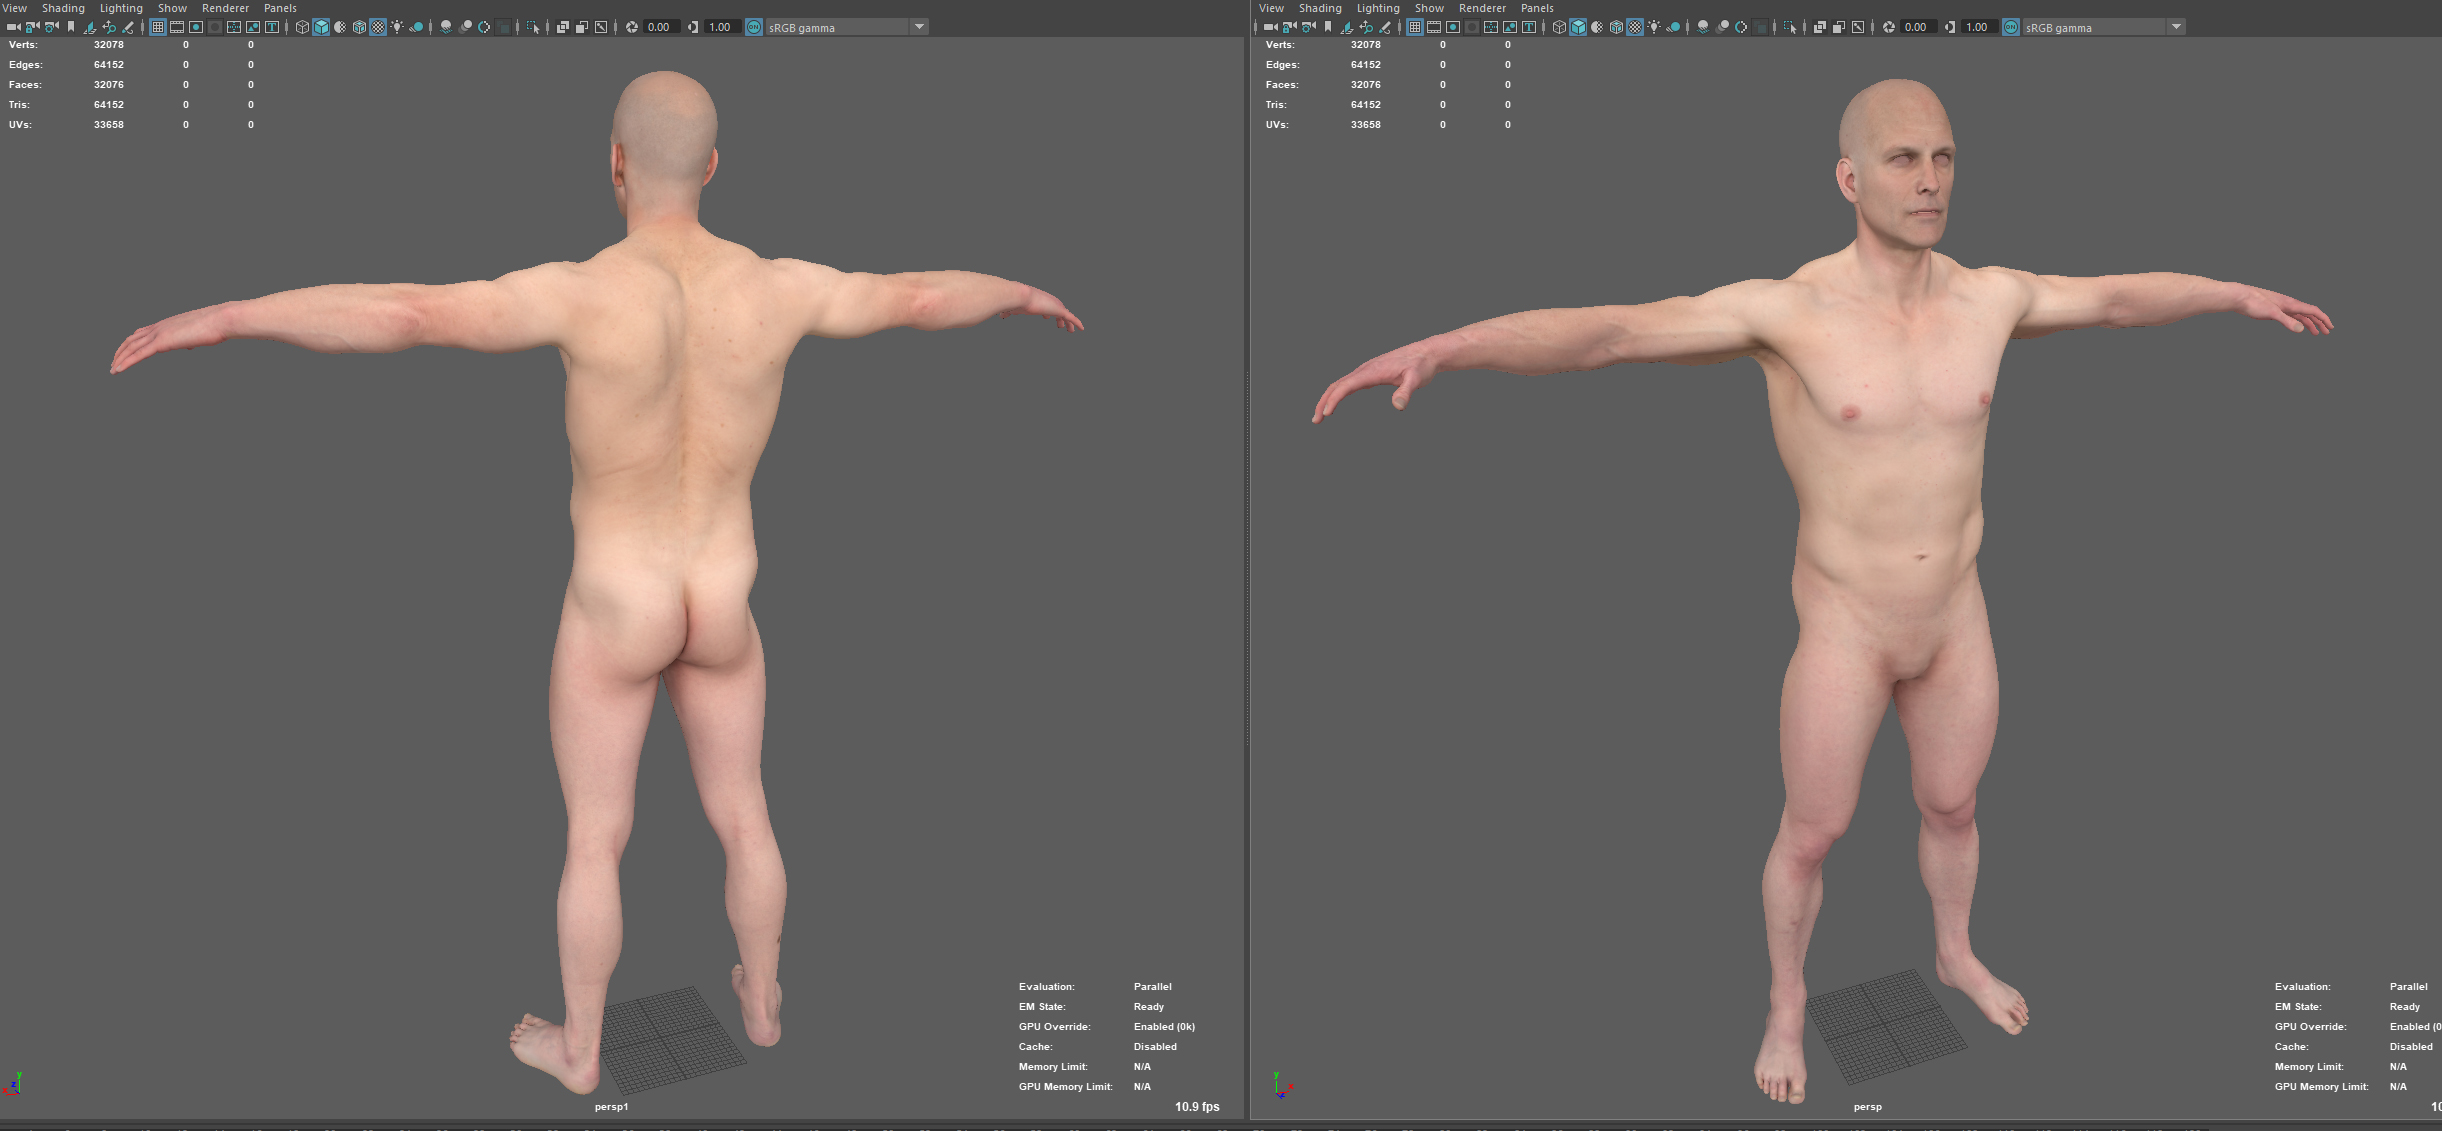Viewport: 2442px width, 1131px height.
Task: Open Lighting menu in right viewport
Action: tap(1377, 8)
